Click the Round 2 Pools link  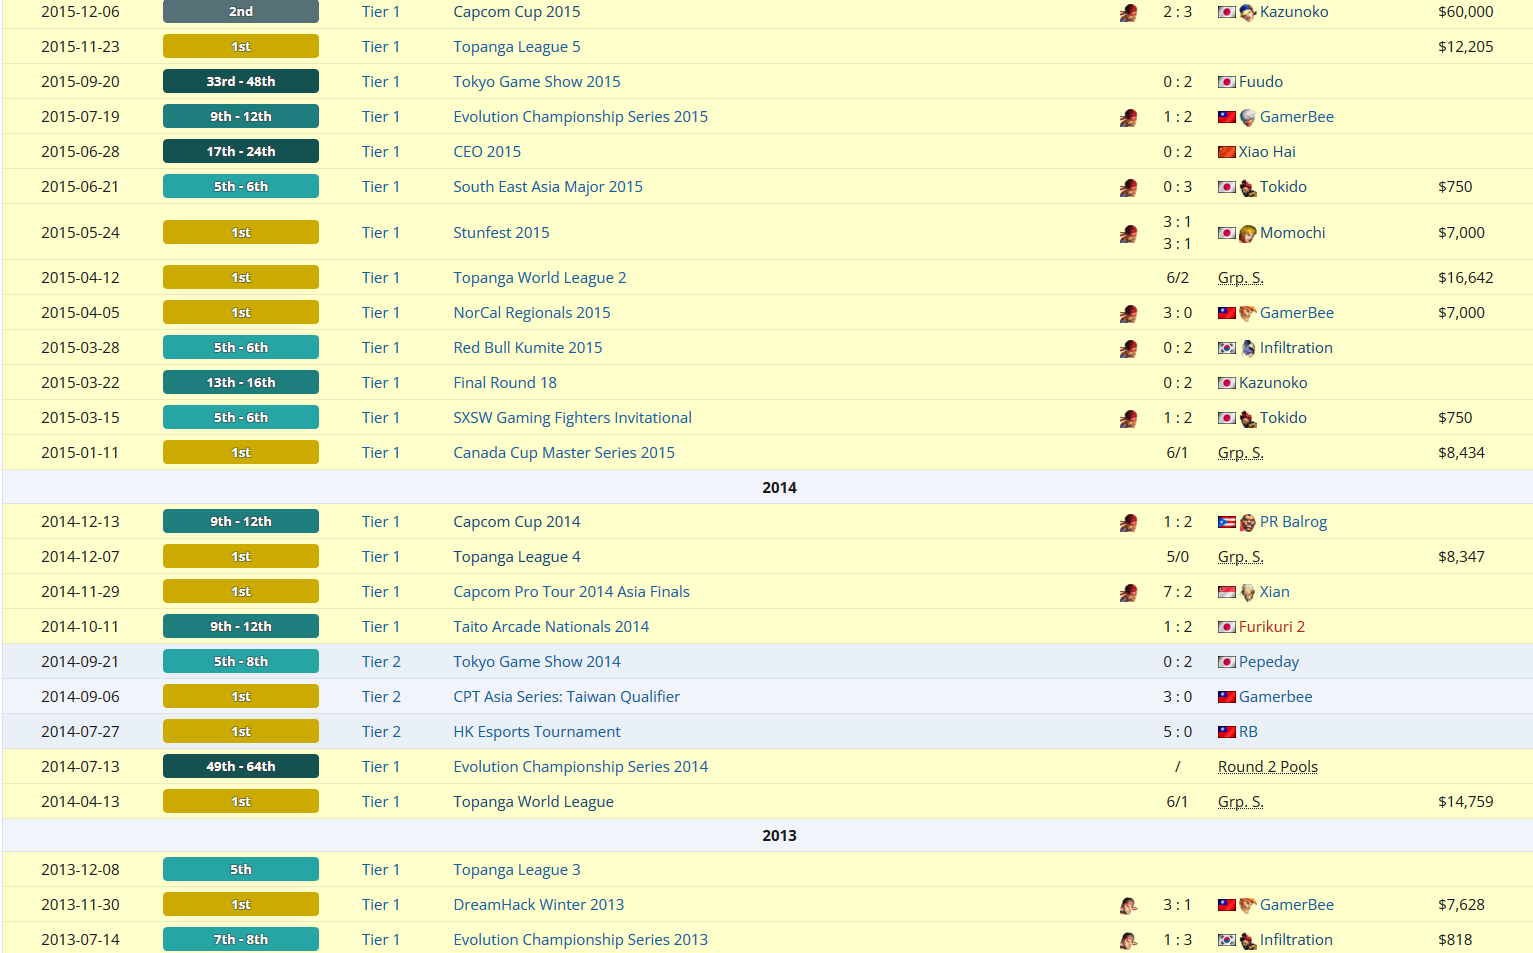pyautogui.click(x=1268, y=767)
